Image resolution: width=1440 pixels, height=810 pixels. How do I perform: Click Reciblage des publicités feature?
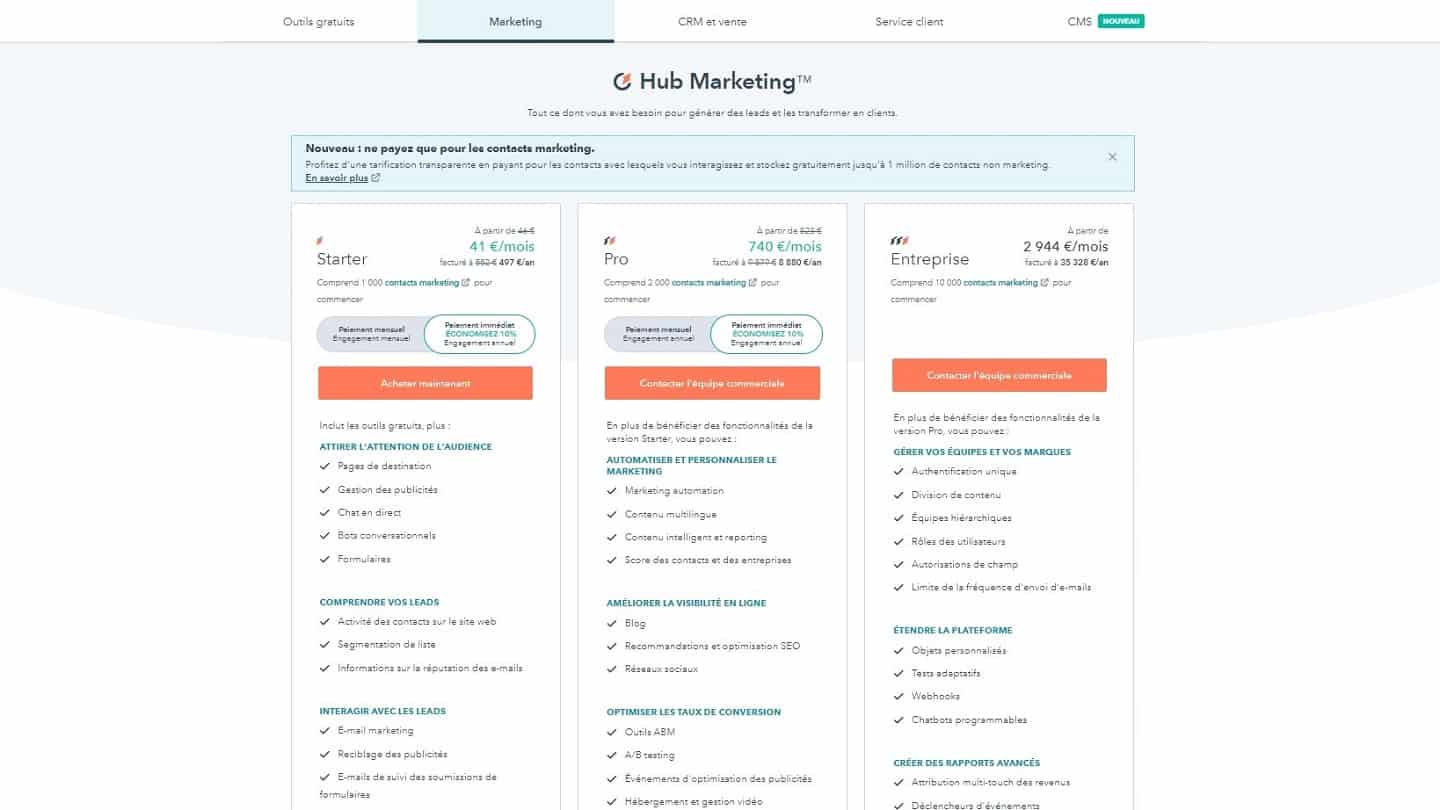(x=392, y=754)
